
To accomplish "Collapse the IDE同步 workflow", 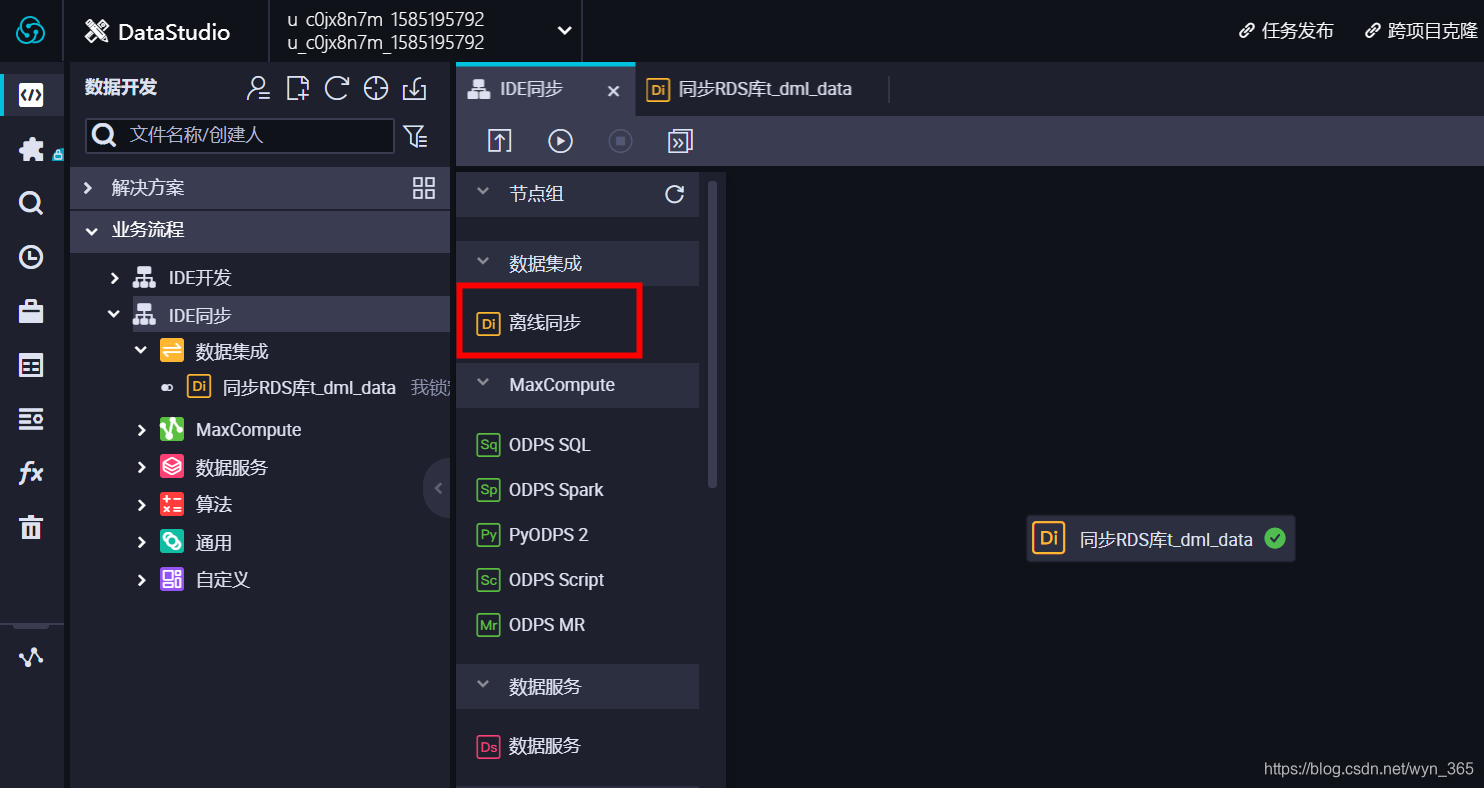I will [114, 315].
